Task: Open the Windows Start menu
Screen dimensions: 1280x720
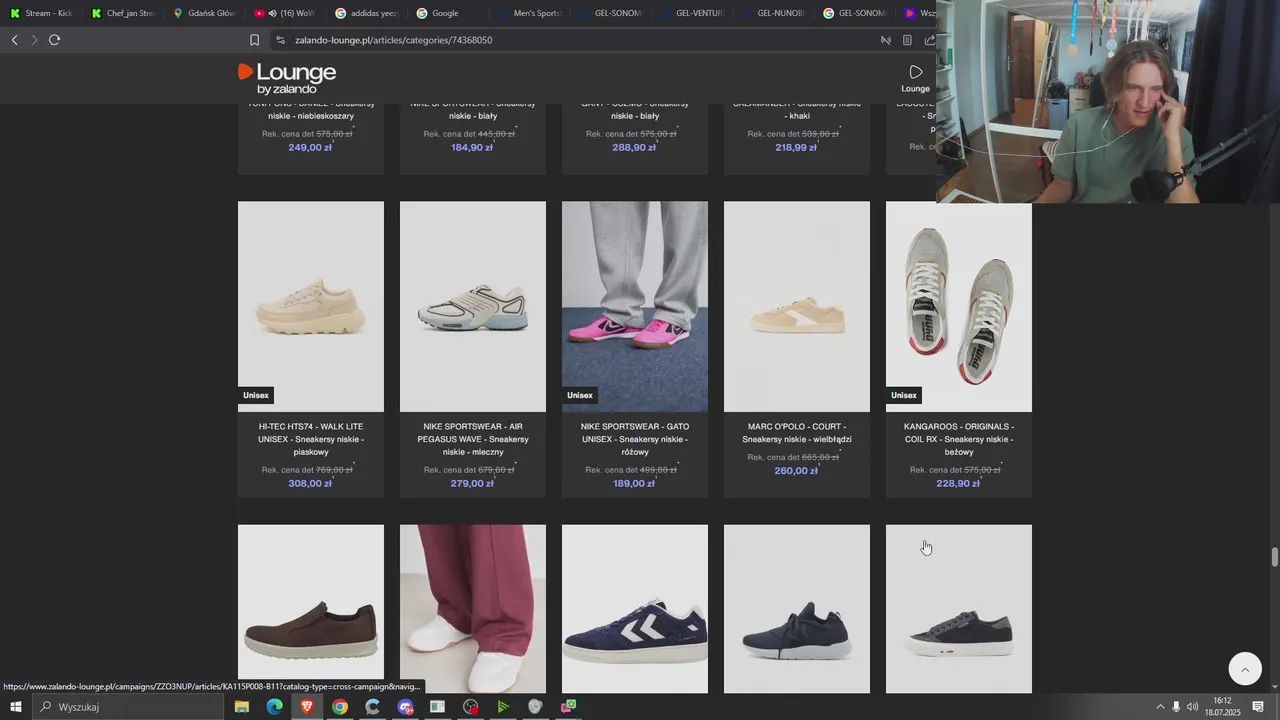Action: (15, 707)
